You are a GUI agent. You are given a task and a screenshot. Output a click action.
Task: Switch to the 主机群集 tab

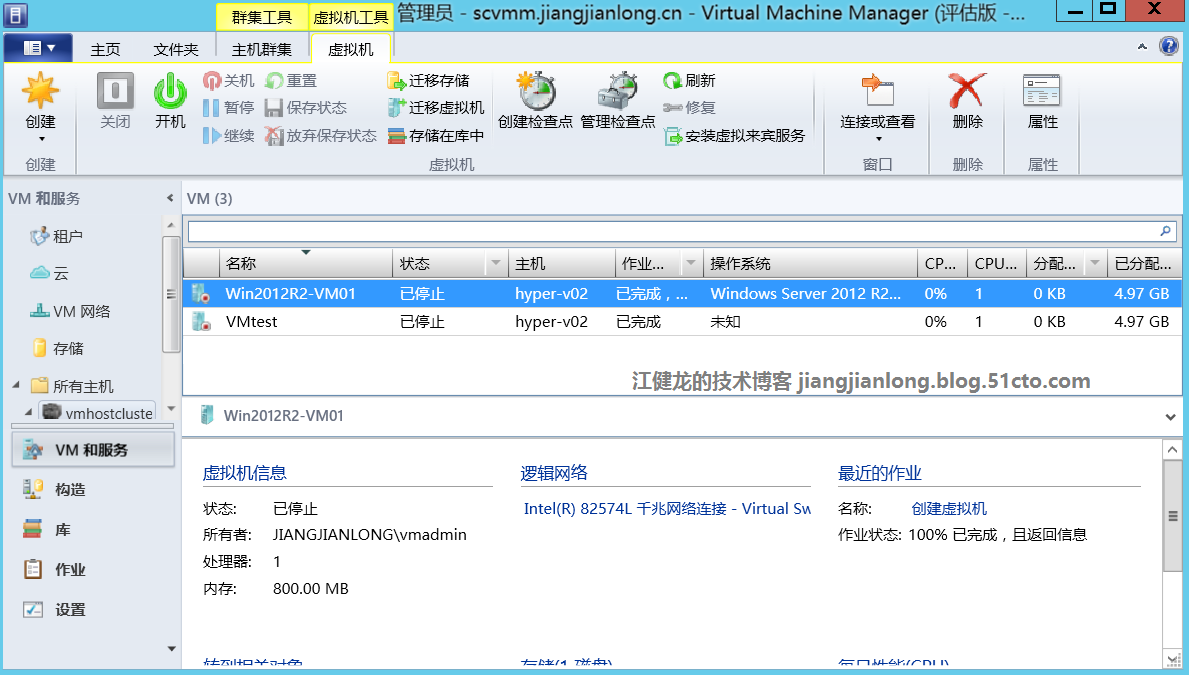coord(262,49)
